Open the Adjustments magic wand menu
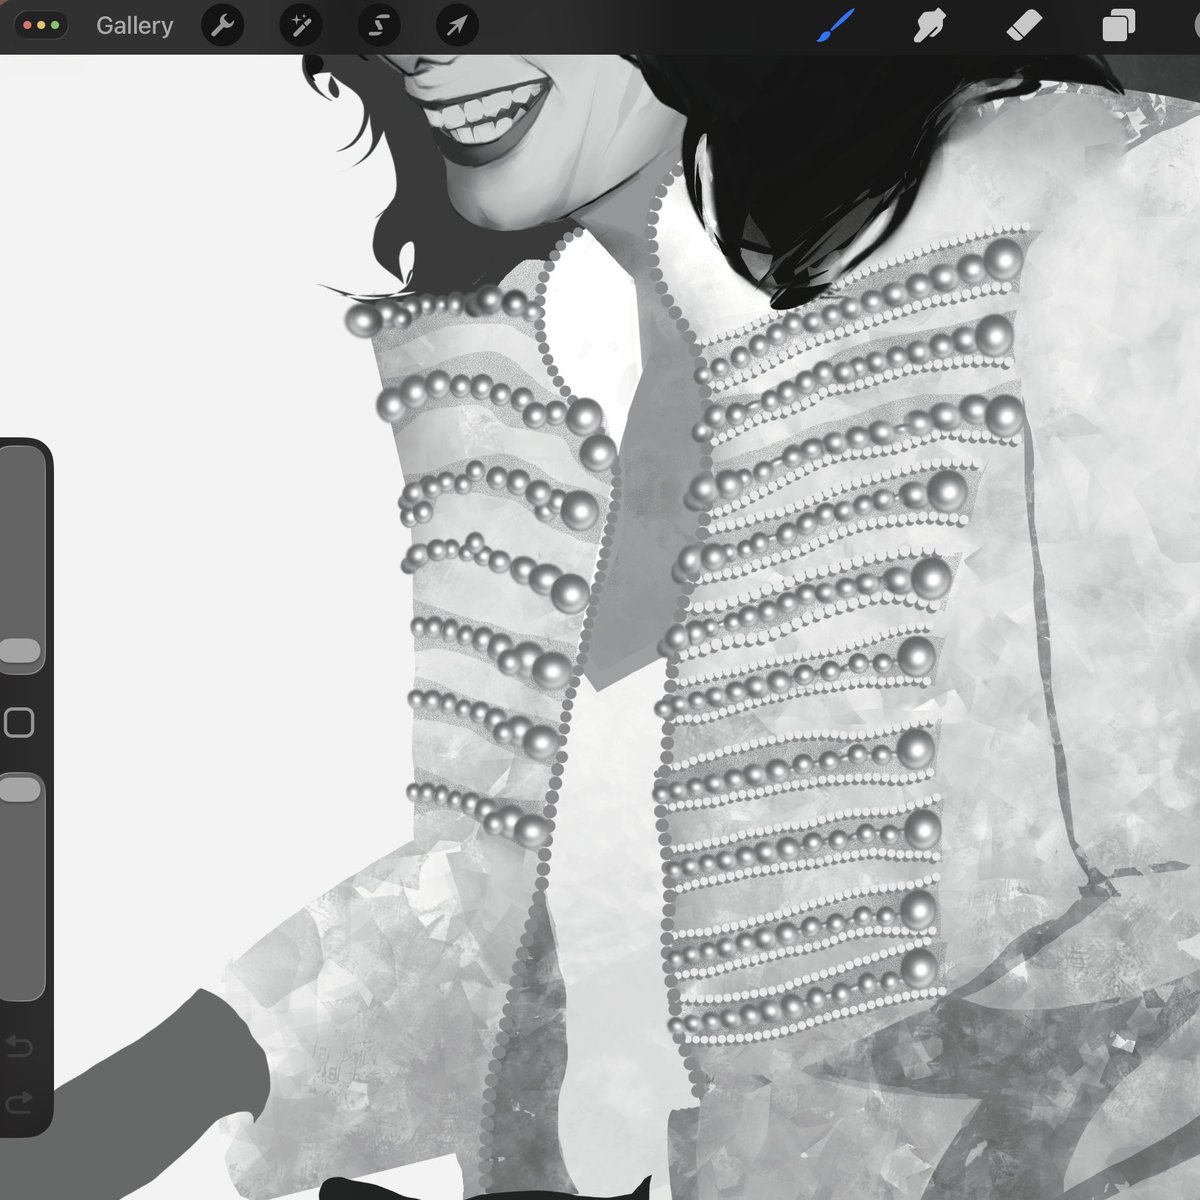 coord(300,26)
